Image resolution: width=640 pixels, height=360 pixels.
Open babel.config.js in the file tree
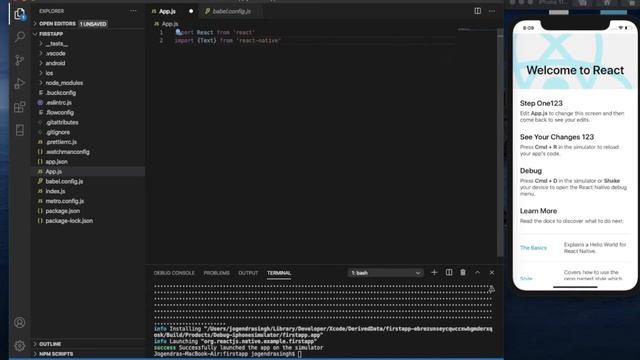(64, 181)
